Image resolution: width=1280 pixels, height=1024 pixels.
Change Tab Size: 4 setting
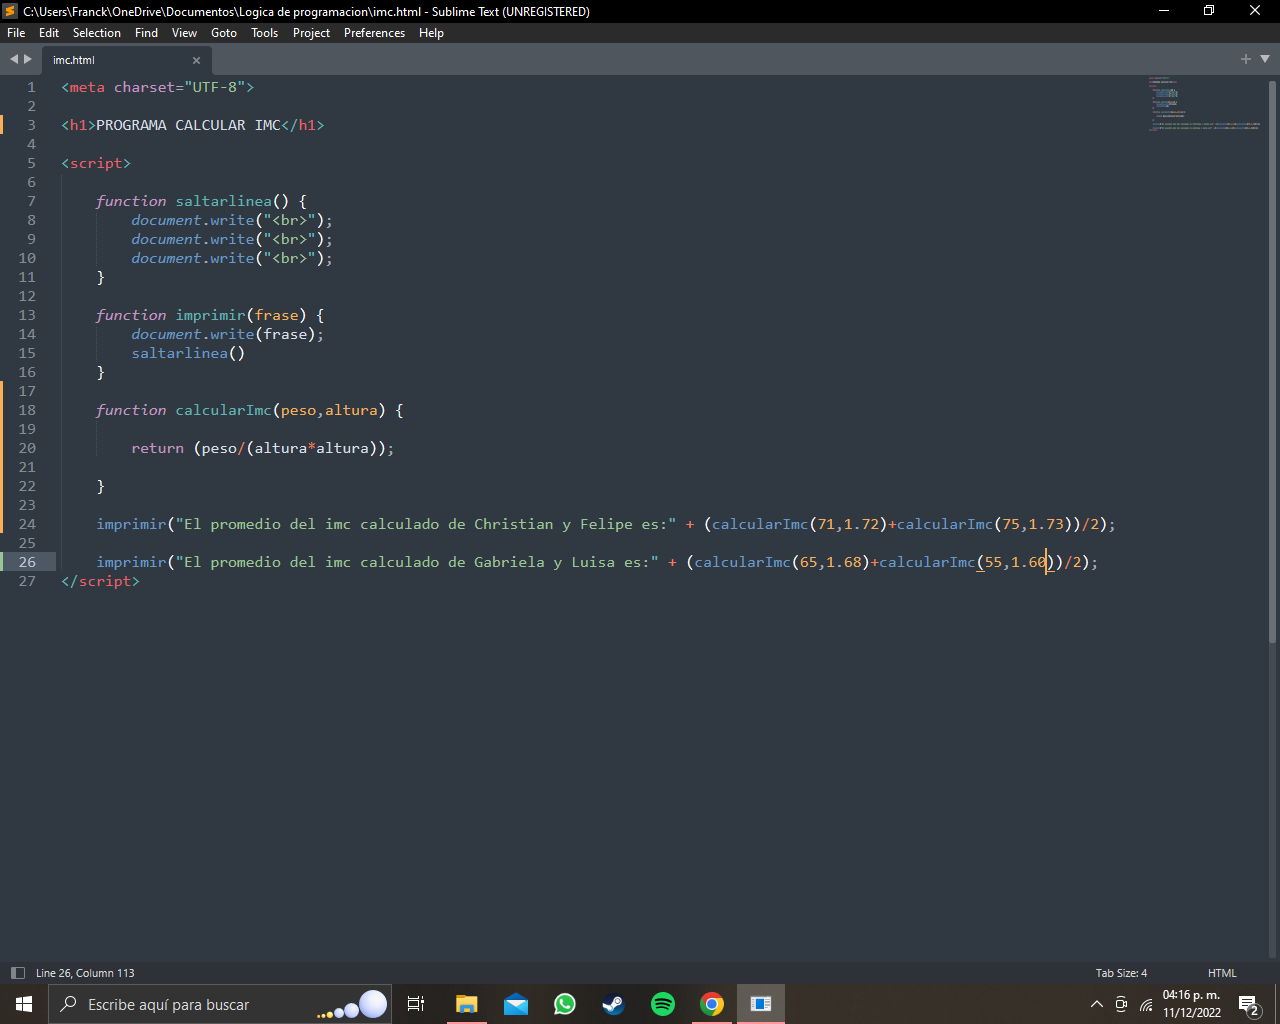point(1121,973)
